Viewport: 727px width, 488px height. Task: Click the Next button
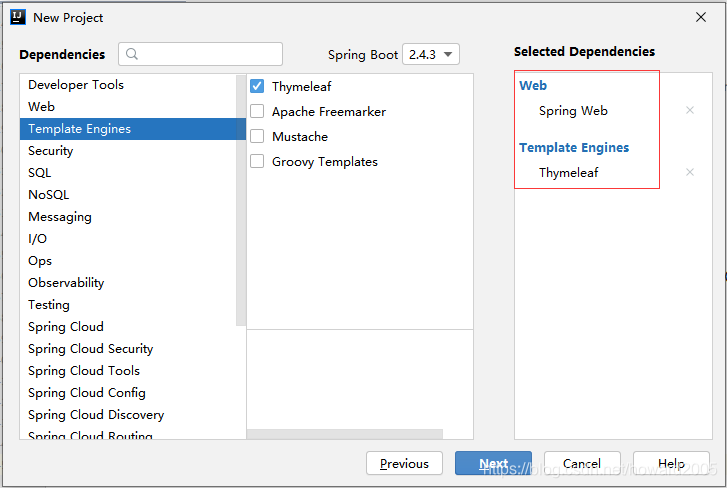[493, 463]
